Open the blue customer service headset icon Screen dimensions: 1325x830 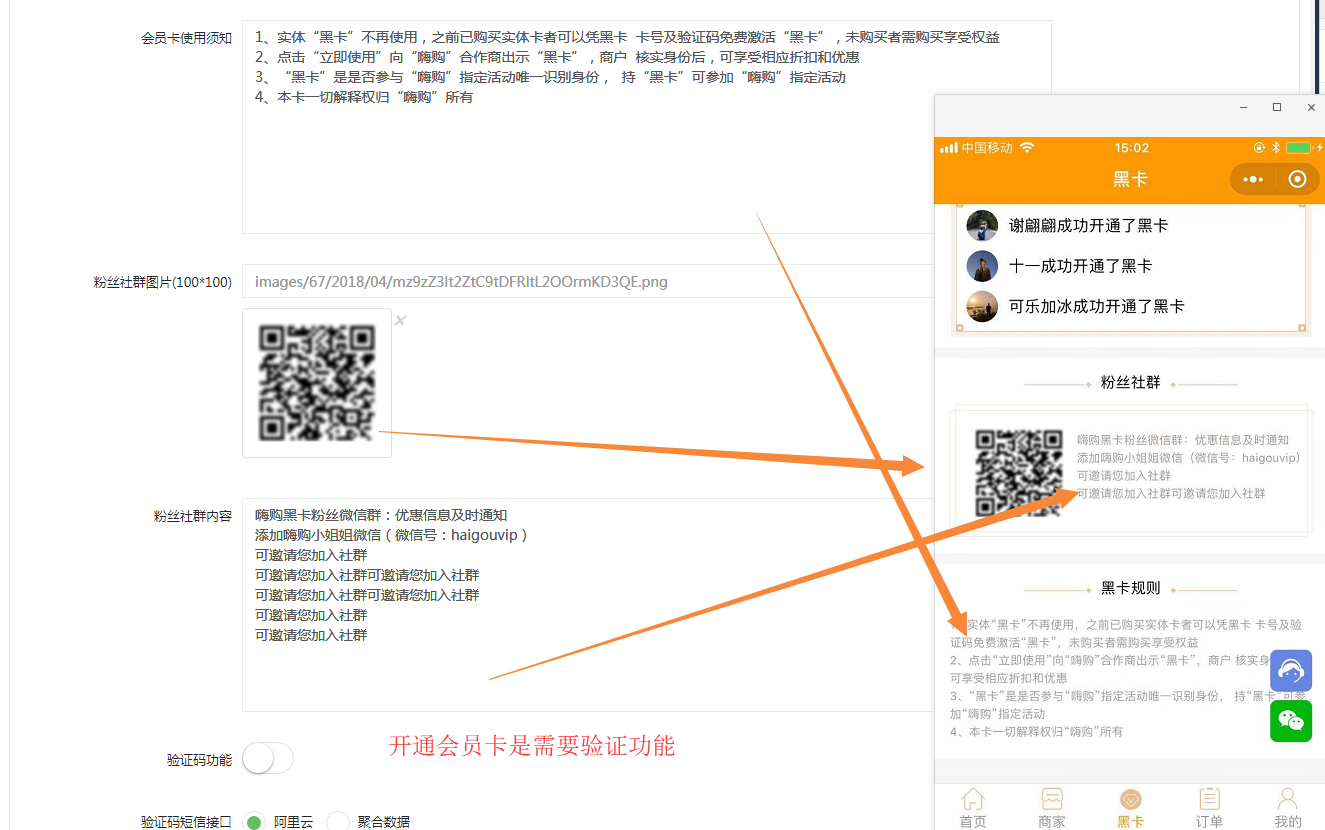[x=1291, y=671]
